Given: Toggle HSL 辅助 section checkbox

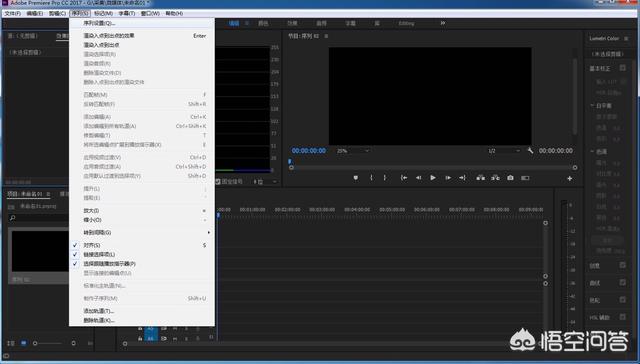Looking at the screenshot, I should pyautogui.click(x=622, y=317).
